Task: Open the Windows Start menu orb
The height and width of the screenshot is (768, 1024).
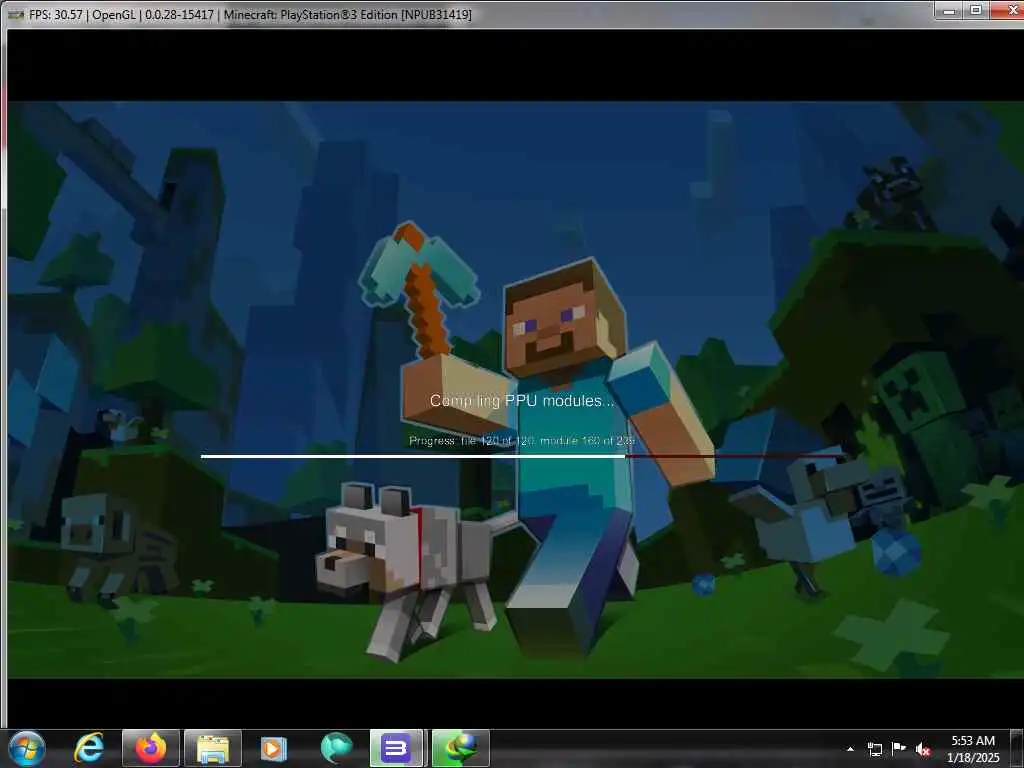Action: coord(27,748)
